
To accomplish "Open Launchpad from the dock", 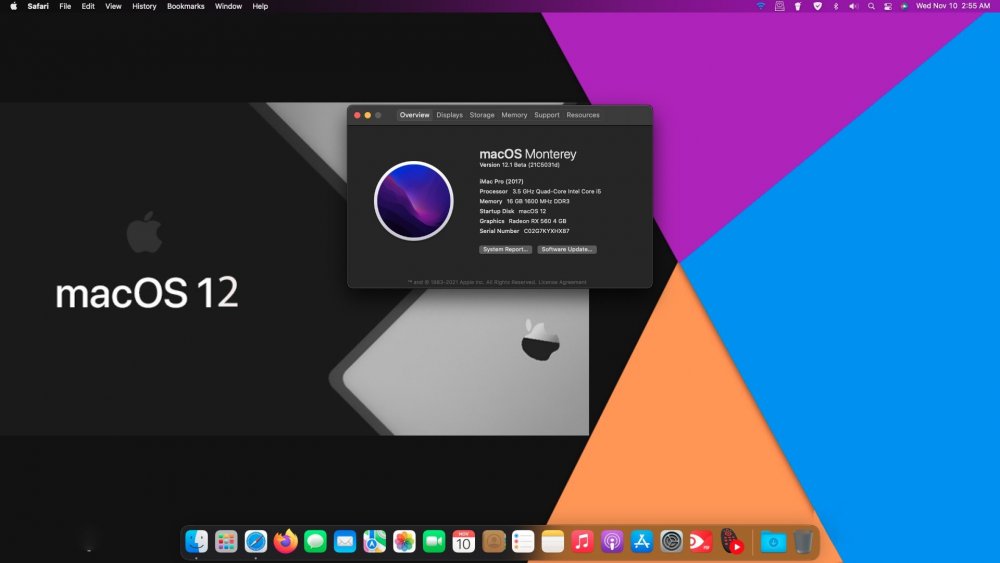I will point(226,542).
